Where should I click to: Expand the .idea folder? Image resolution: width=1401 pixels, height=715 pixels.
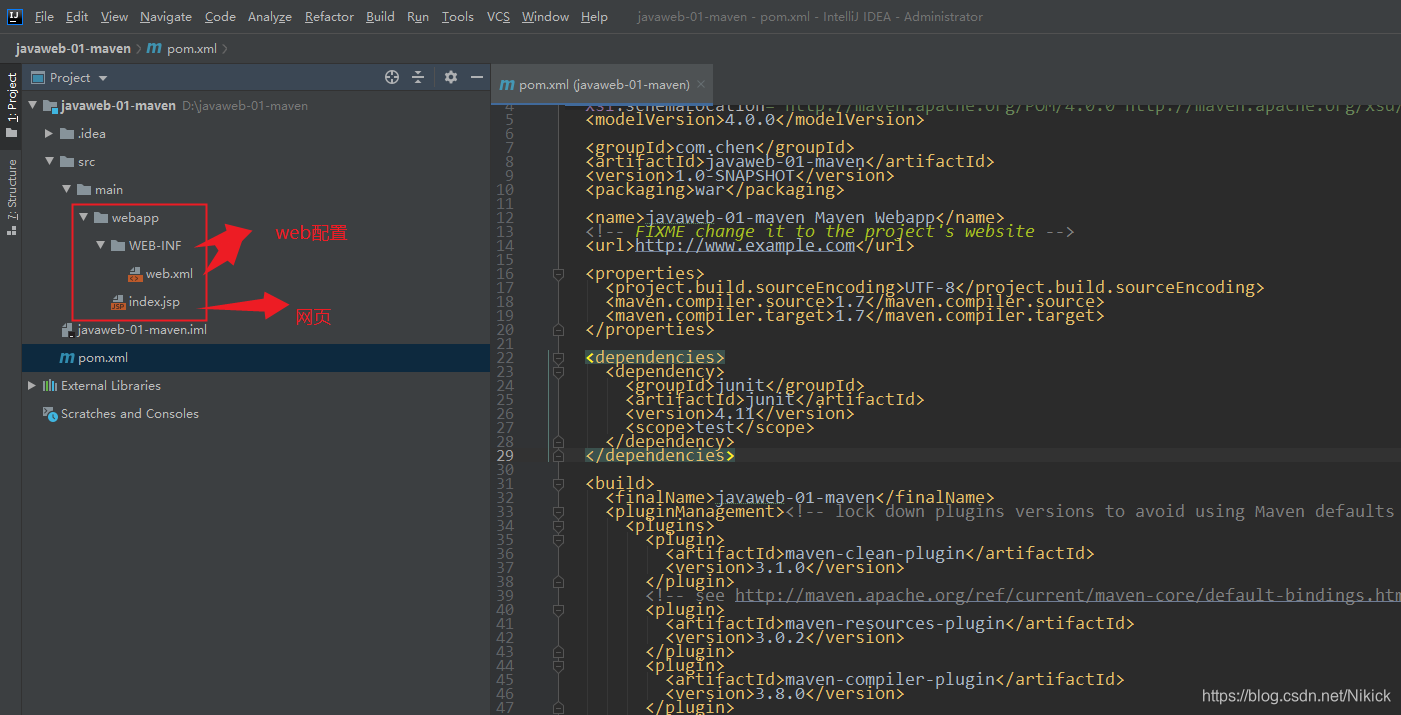tap(50, 133)
